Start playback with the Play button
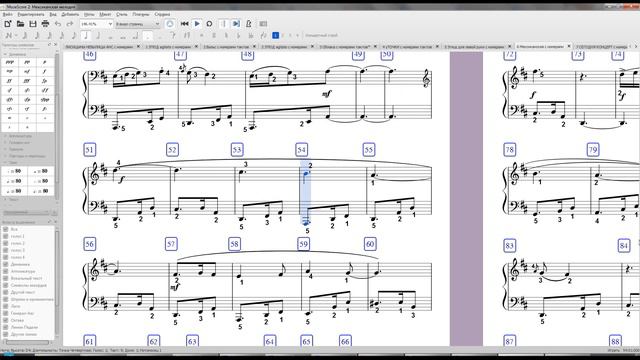The height and width of the screenshot is (360, 640). (197, 24)
